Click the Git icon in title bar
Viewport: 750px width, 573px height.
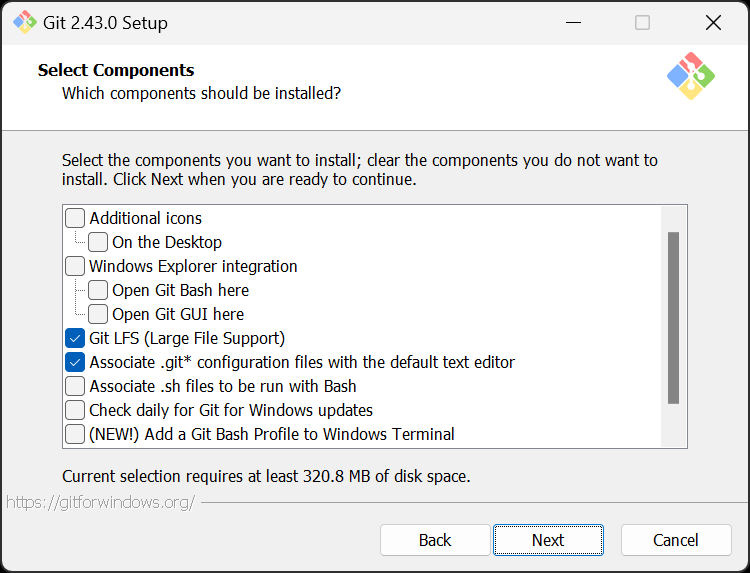[x=24, y=22]
